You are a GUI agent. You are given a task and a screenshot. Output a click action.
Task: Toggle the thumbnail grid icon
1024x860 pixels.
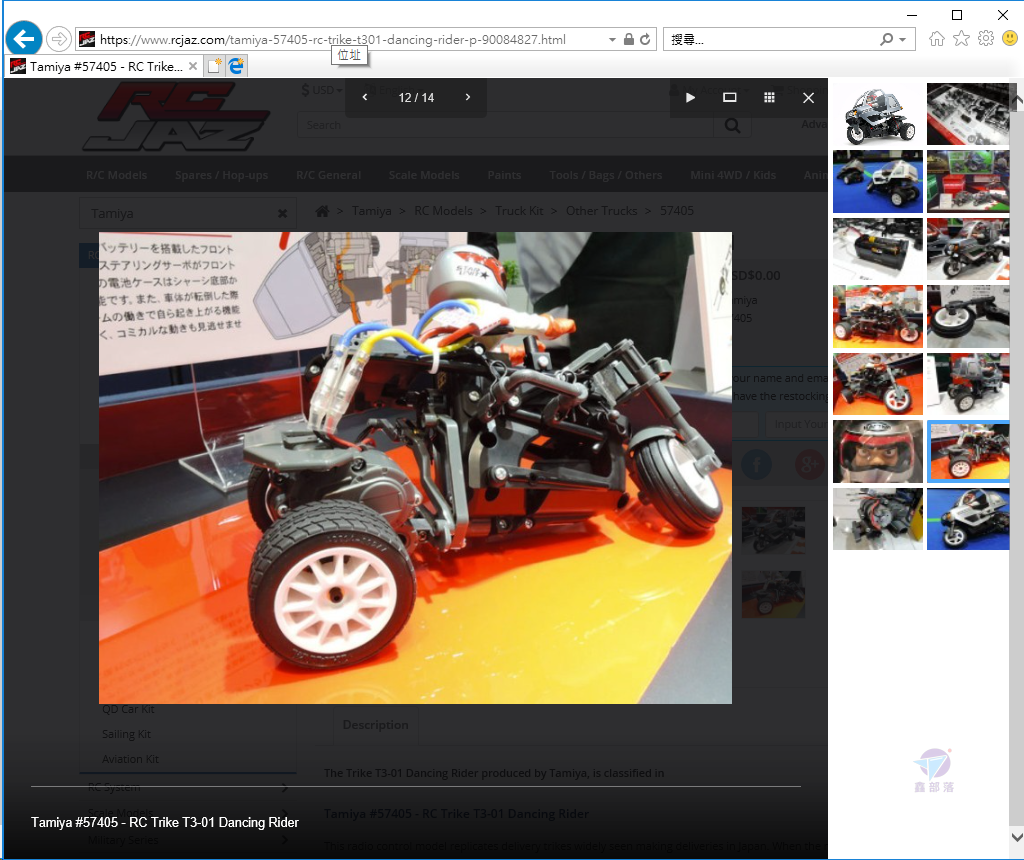point(769,97)
